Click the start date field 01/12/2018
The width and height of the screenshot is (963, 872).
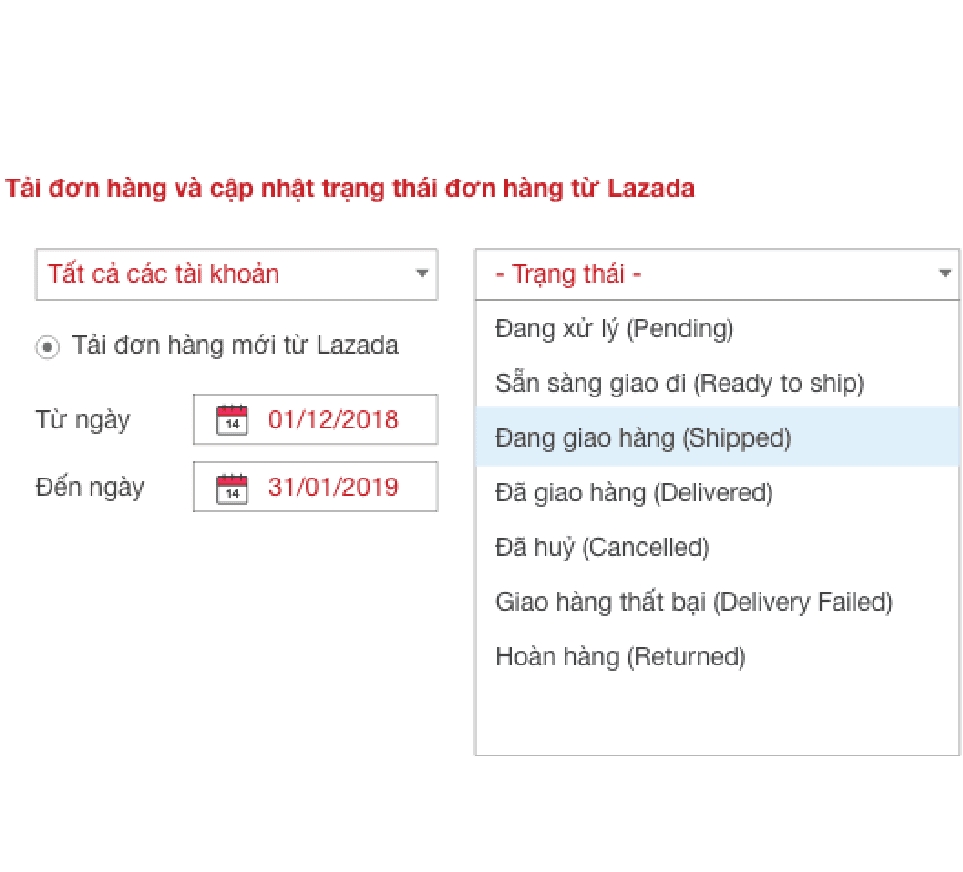pyautogui.click(x=333, y=419)
